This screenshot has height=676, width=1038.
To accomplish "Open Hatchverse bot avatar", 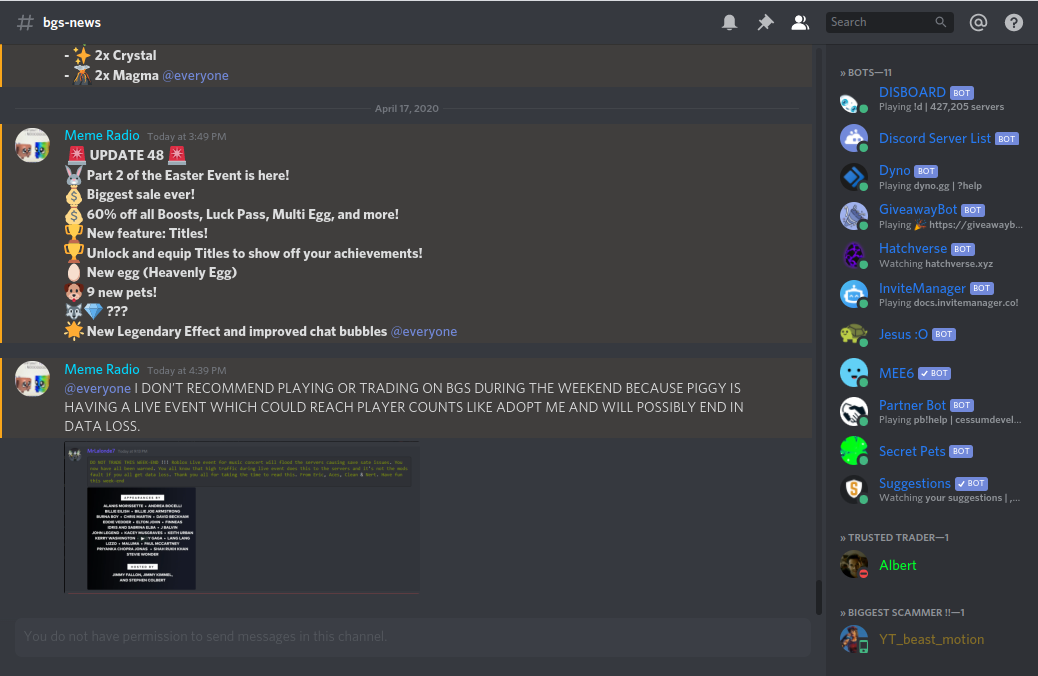I will (853, 256).
